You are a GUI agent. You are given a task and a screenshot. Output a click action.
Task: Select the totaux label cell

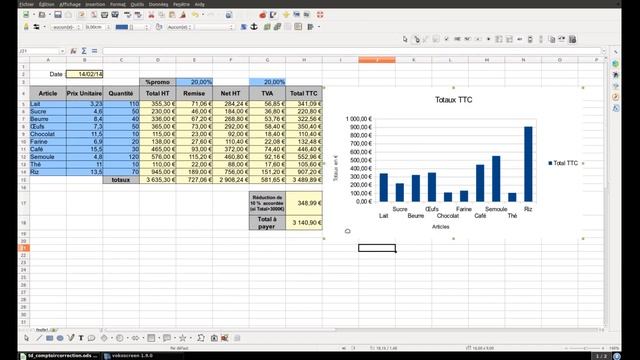click(x=121, y=180)
